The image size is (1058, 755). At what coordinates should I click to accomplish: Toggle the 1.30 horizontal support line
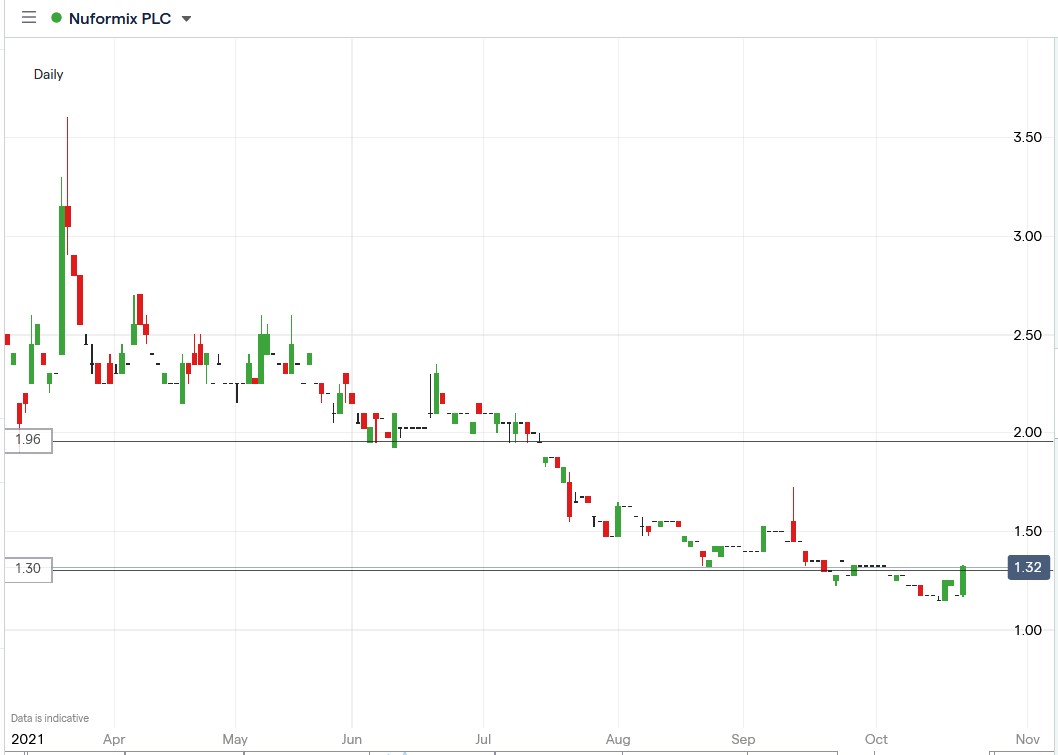[500, 570]
